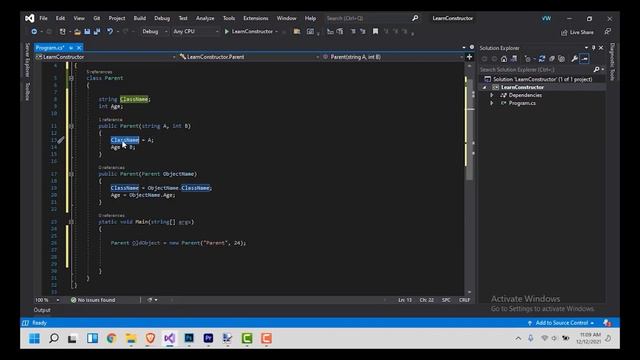Toggle auto-hide pin on Solution Explorer
The width and height of the screenshot is (640, 360).
[x=593, y=48]
